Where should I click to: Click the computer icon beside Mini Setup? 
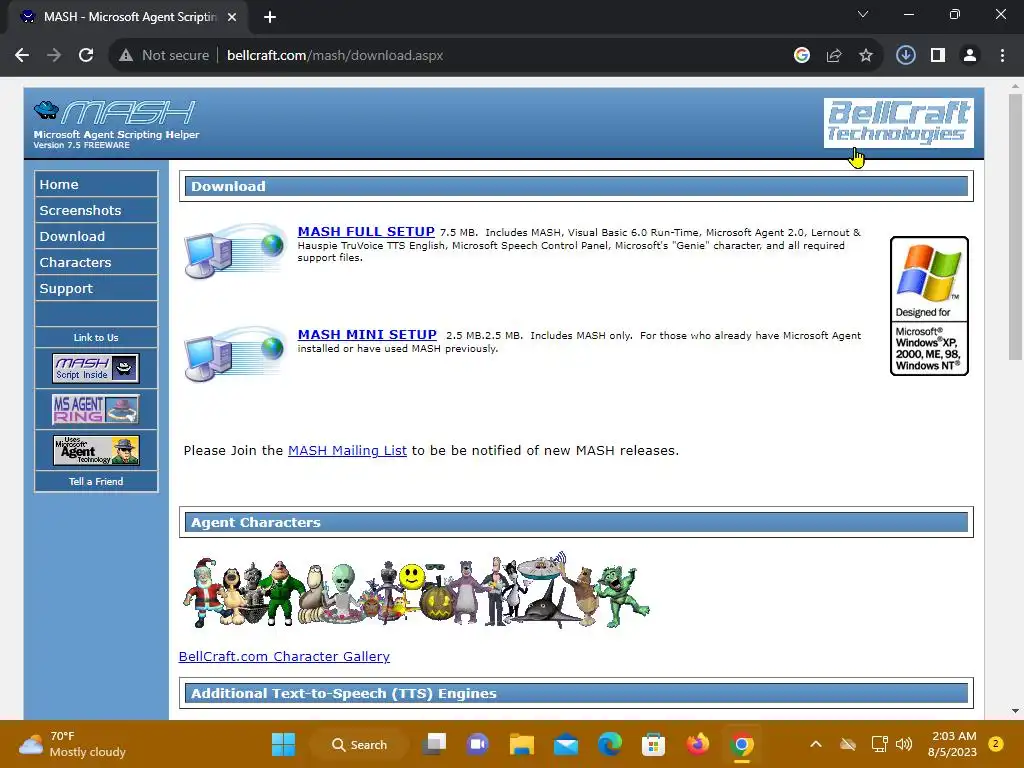(234, 353)
